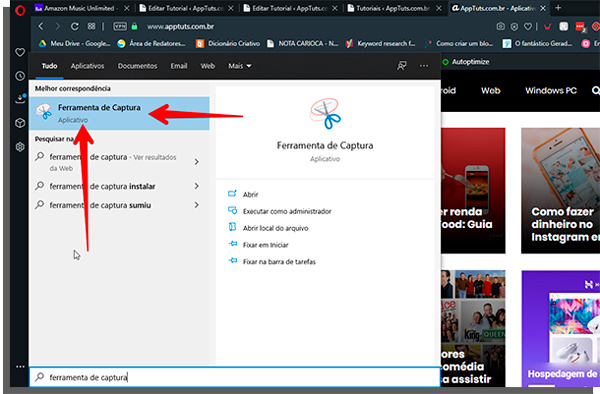Viewport: 600px width, 394px height.
Task: Open the Opera sidebar extensions cube icon
Action: tap(20, 123)
